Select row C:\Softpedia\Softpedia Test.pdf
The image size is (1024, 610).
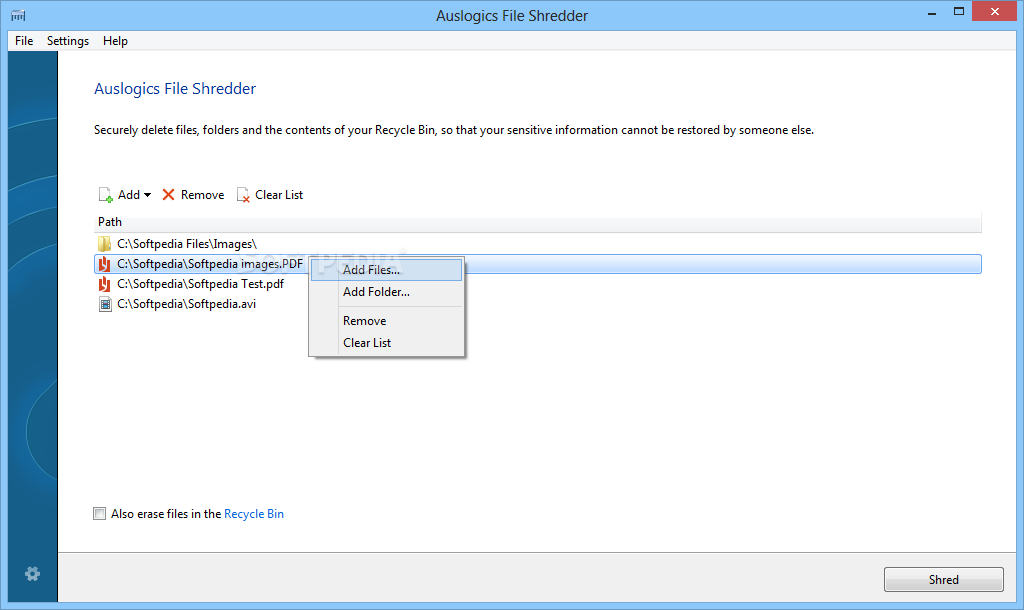pyautogui.click(x=537, y=284)
